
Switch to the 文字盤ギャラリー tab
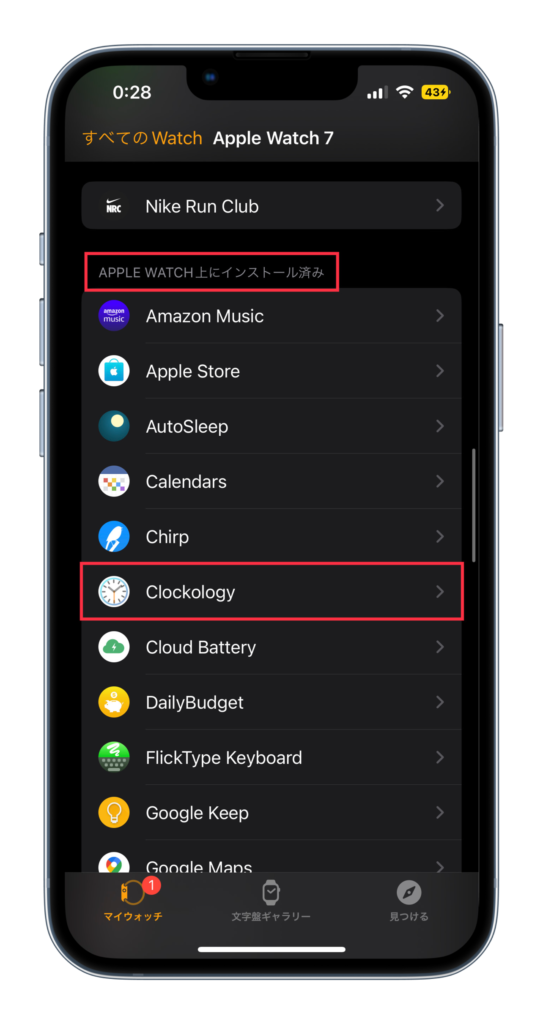click(x=271, y=901)
